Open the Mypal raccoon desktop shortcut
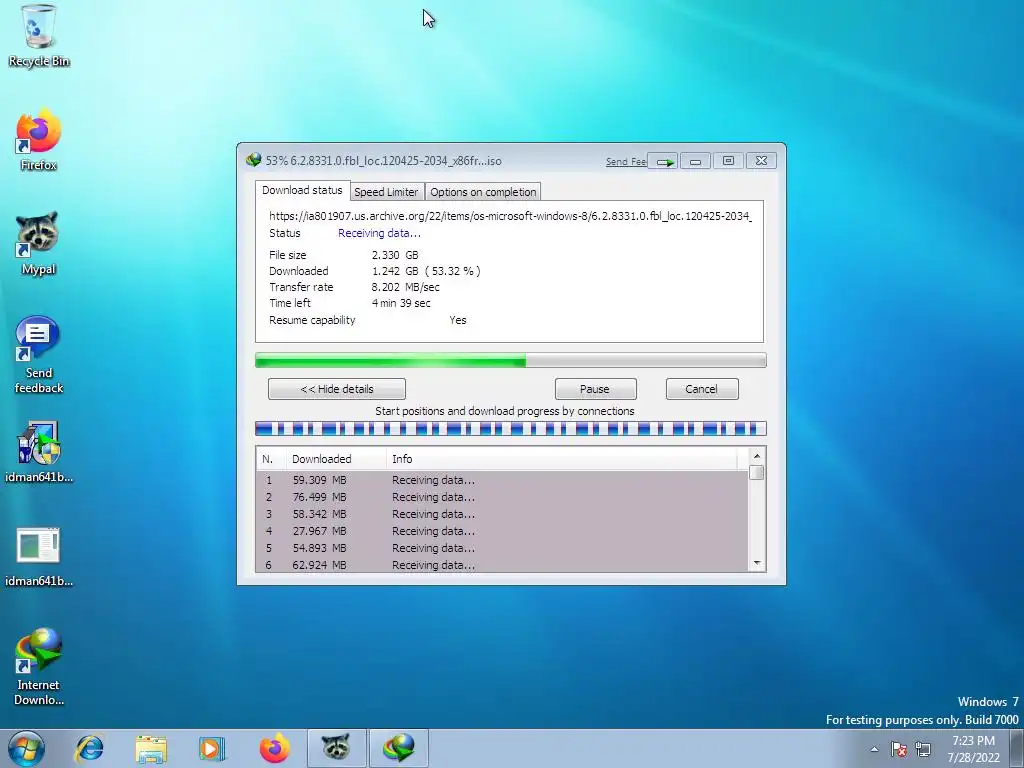 click(39, 244)
